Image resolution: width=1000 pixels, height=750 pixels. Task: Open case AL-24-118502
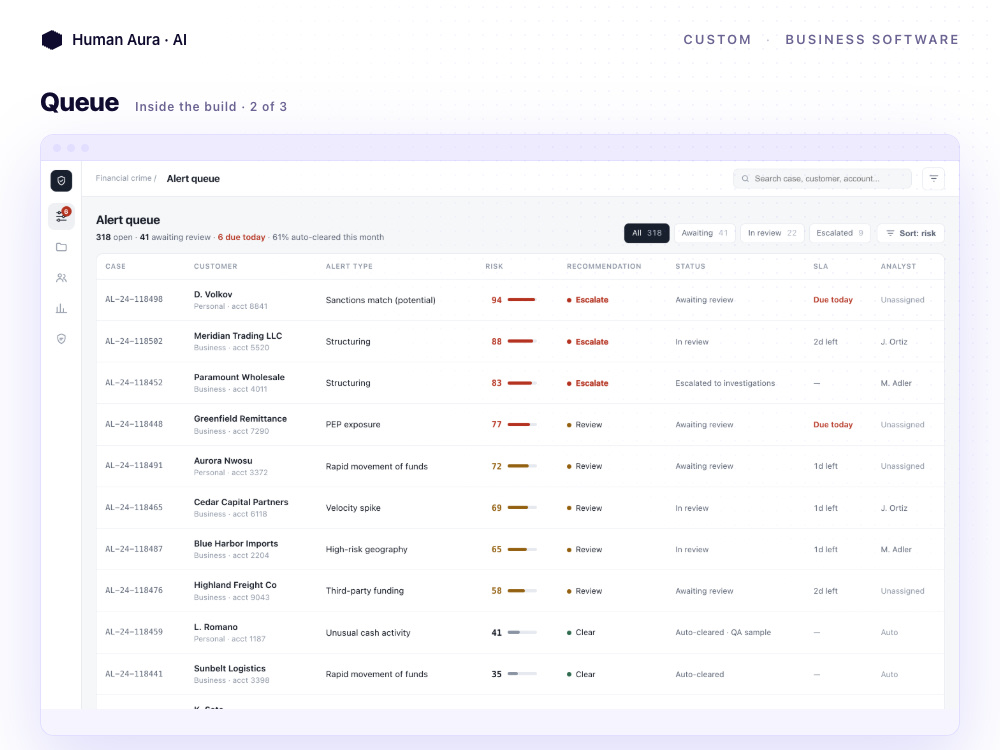[134, 341]
